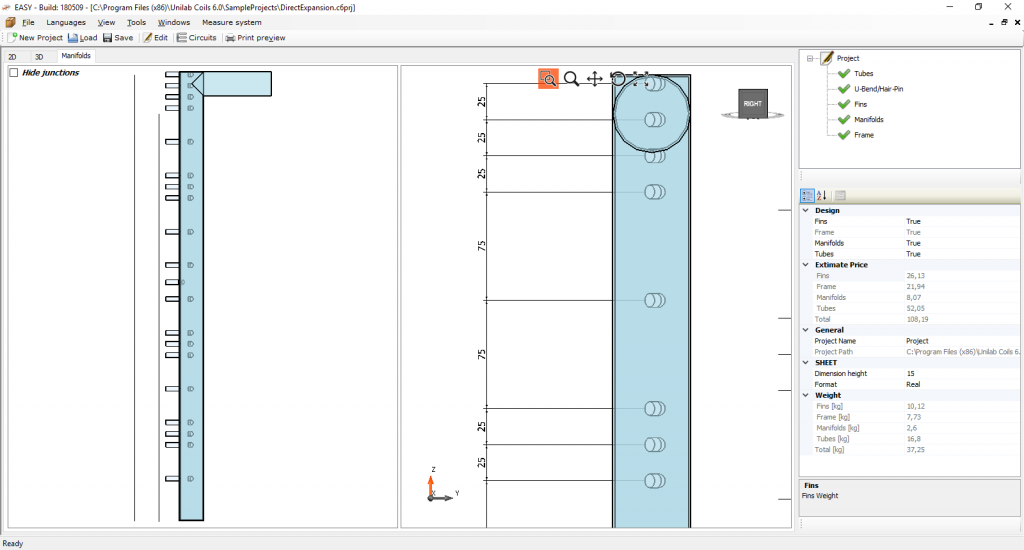
Task: Select Manifolds in the project tree
Action: [x=868, y=119]
